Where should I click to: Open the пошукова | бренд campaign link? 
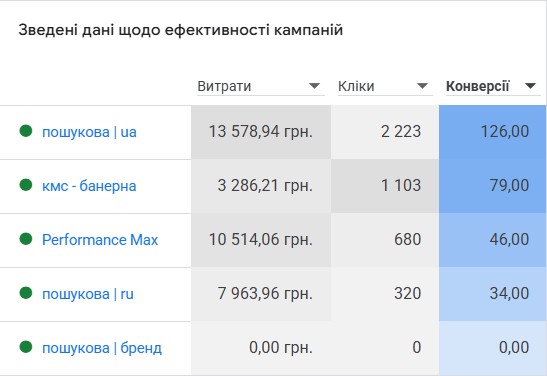(x=102, y=348)
